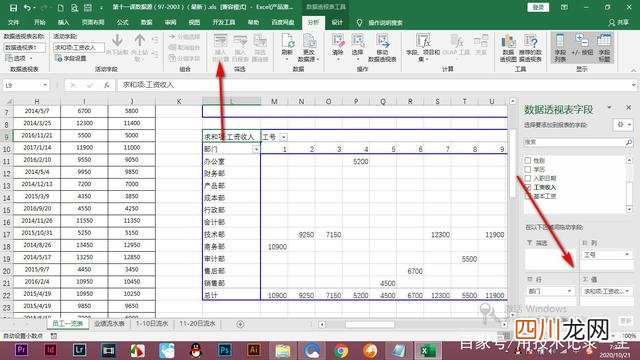Switch to the 1-10日流水 sheet tab

tap(152, 324)
